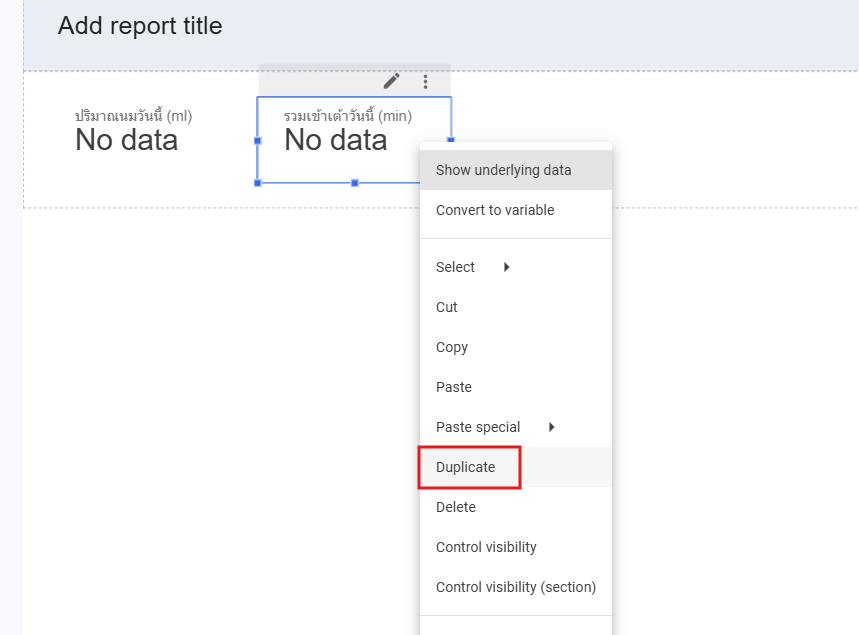Click the รวมเข้าเต้าวันนี้ (min) scorecard label
This screenshot has width=859, height=635.
(347, 116)
